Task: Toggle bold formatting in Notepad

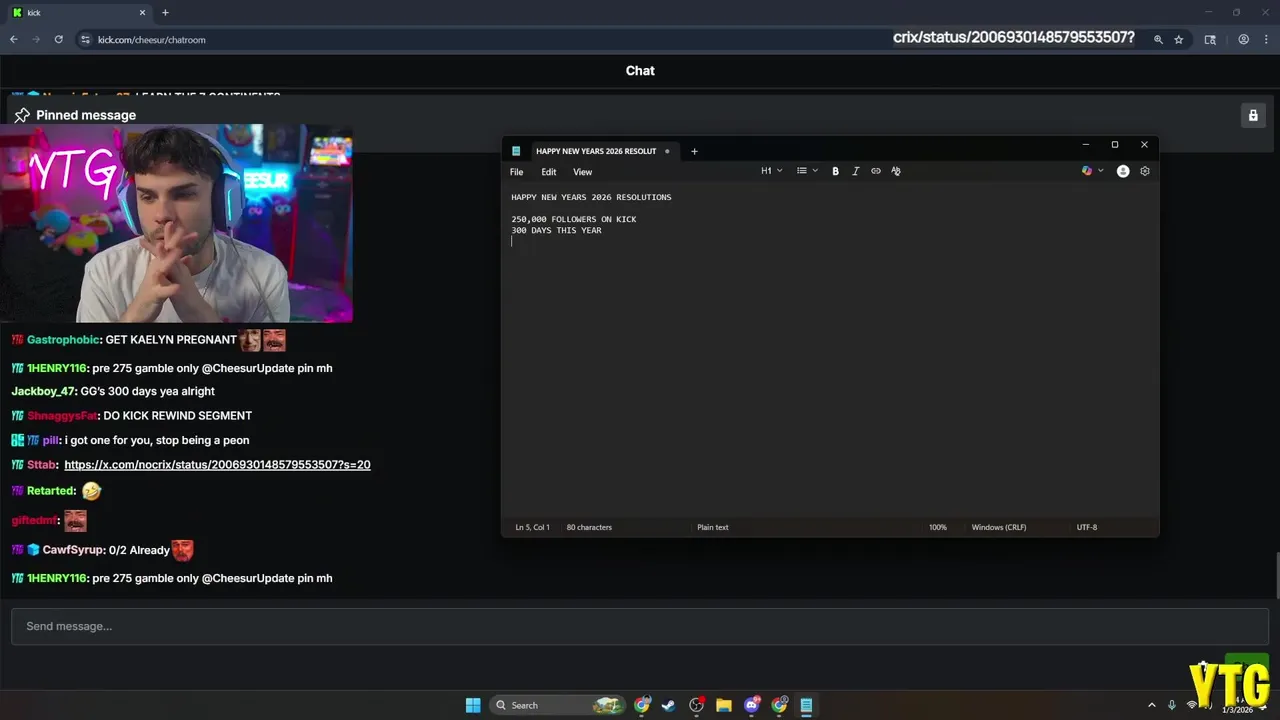Action: click(835, 171)
